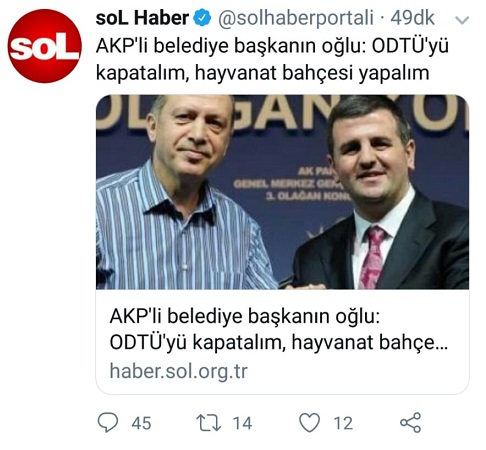The width and height of the screenshot is (486, 450).
Task: Expand the tweet options chevron
Action: click(462, 20)
